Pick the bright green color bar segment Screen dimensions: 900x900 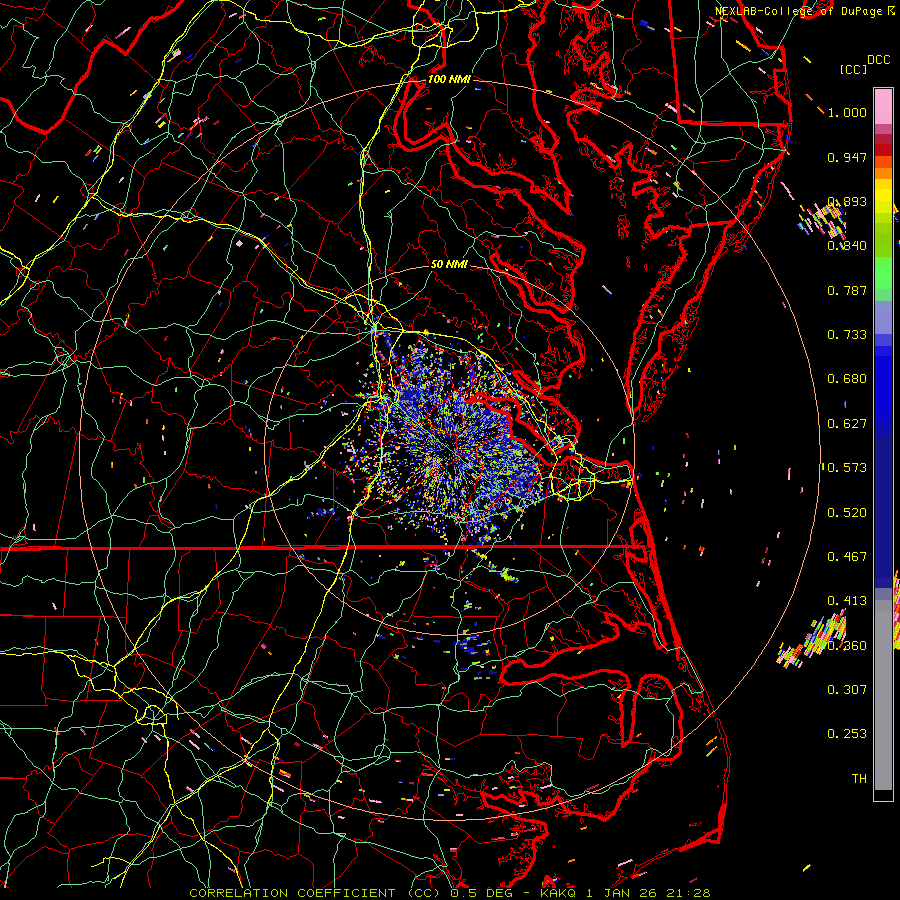[x=883, y=273]
